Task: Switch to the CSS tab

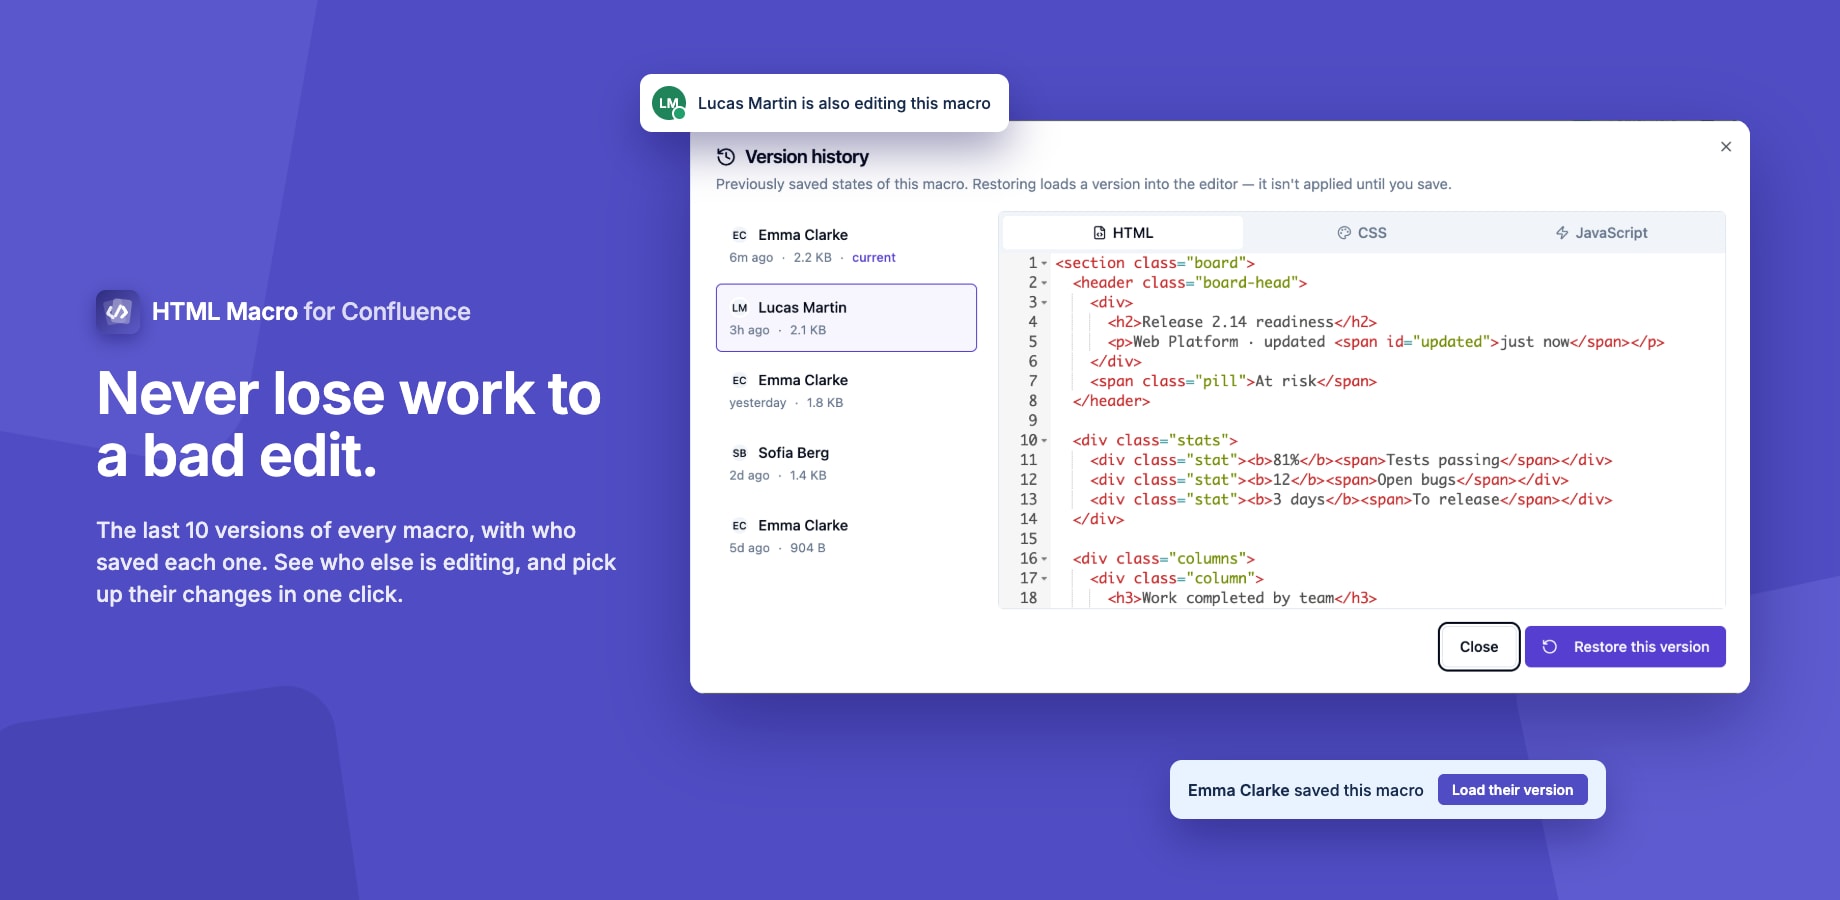Action: pos(1362,233)
